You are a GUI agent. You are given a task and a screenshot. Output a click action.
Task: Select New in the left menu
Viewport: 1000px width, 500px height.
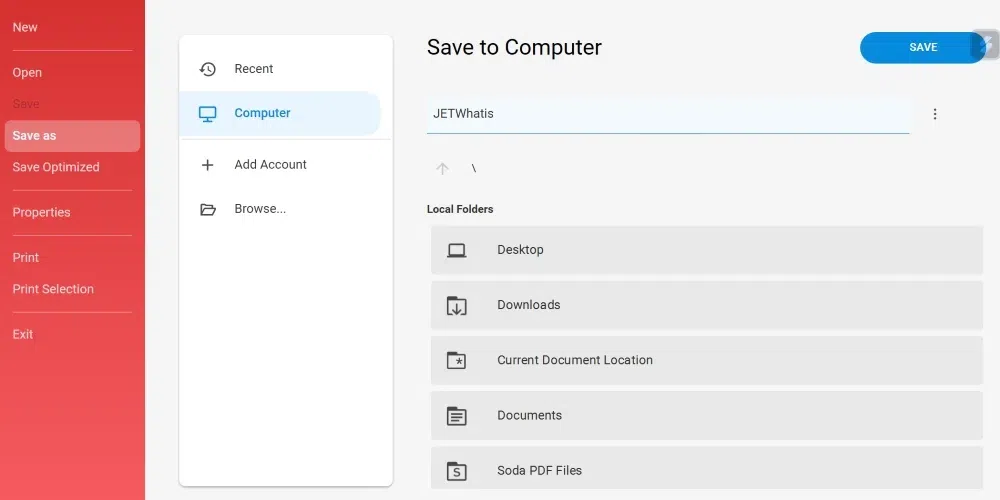[25, 27]
